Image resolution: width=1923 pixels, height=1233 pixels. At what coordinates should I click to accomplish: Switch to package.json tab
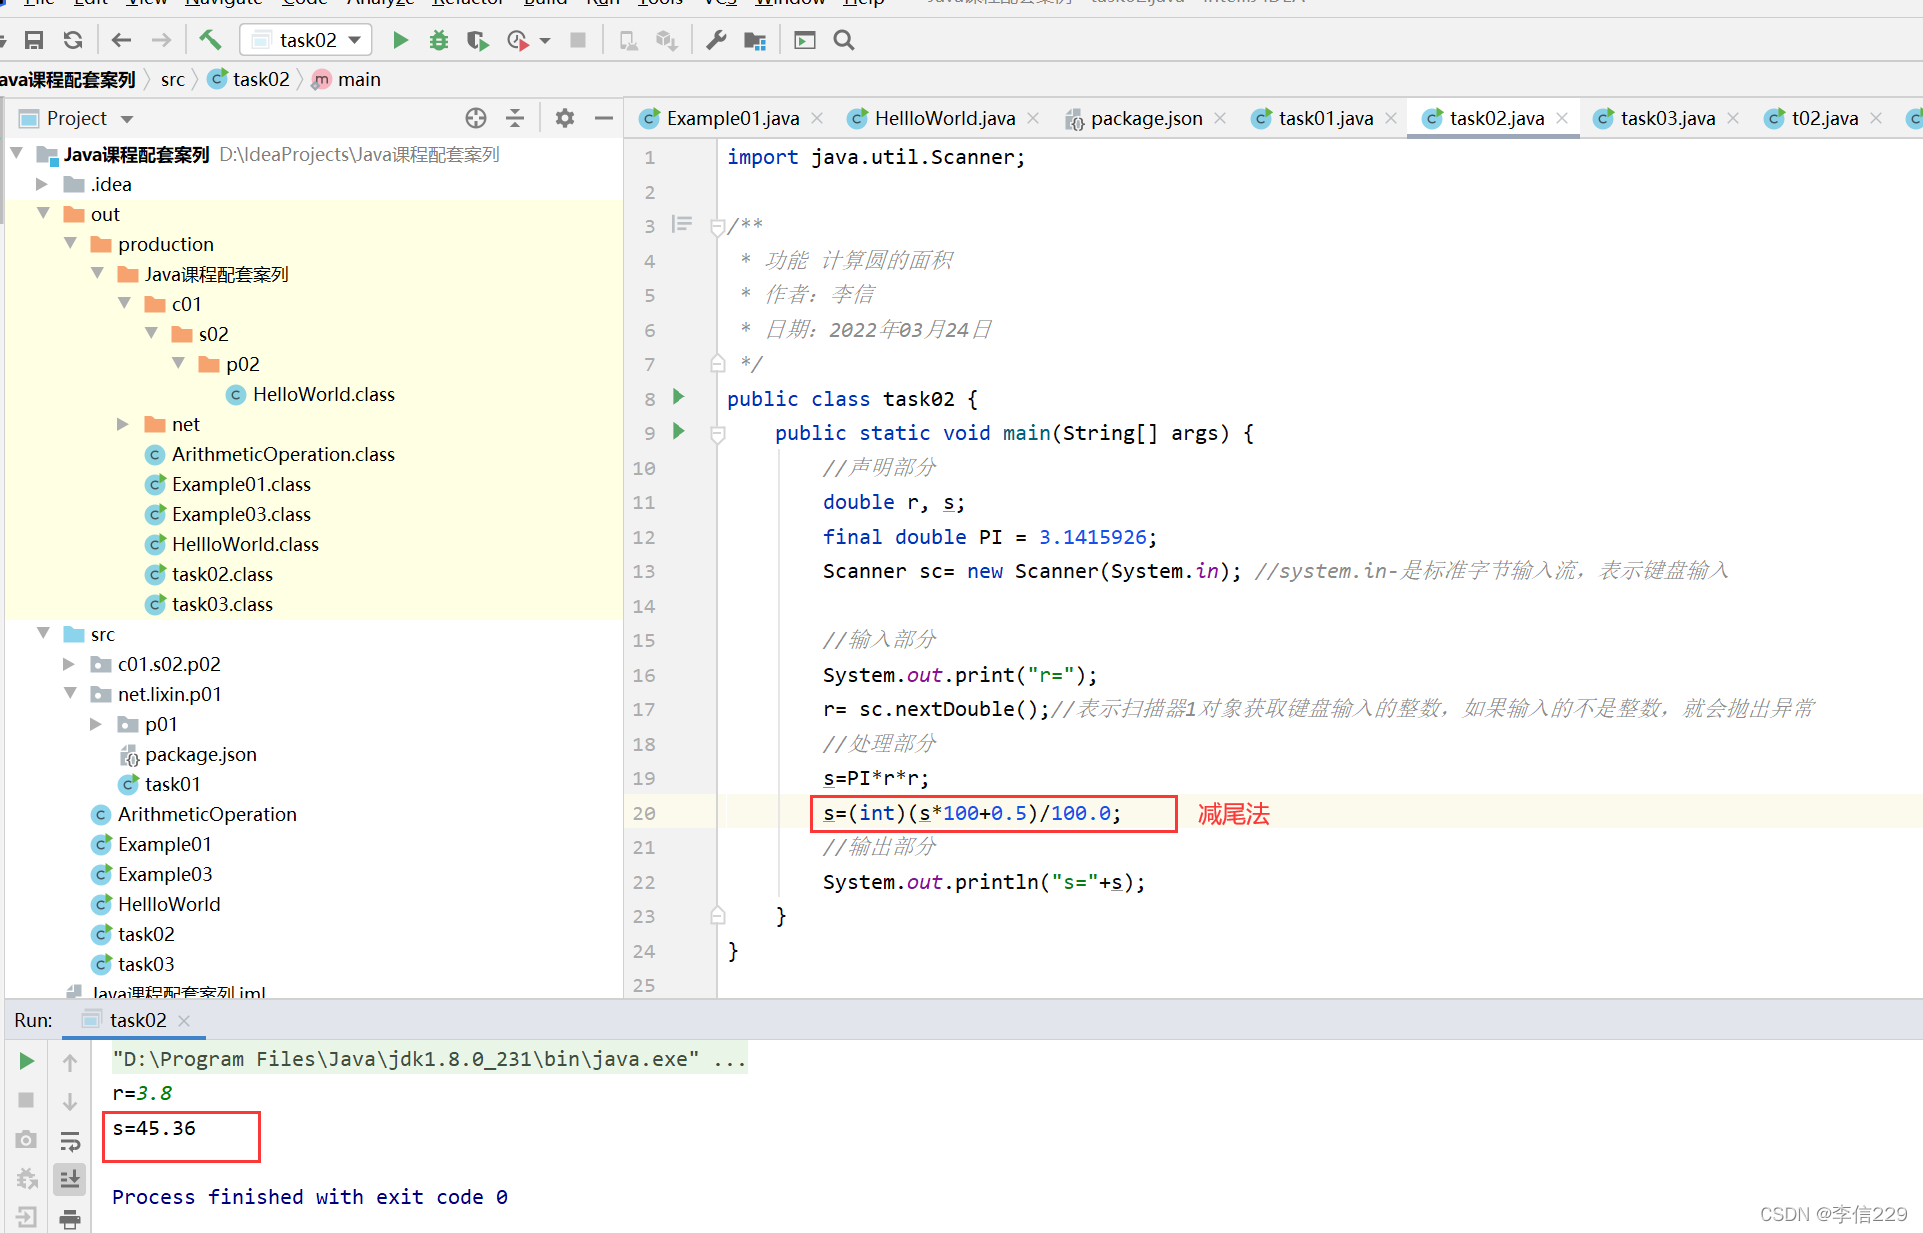(1146, 118)
